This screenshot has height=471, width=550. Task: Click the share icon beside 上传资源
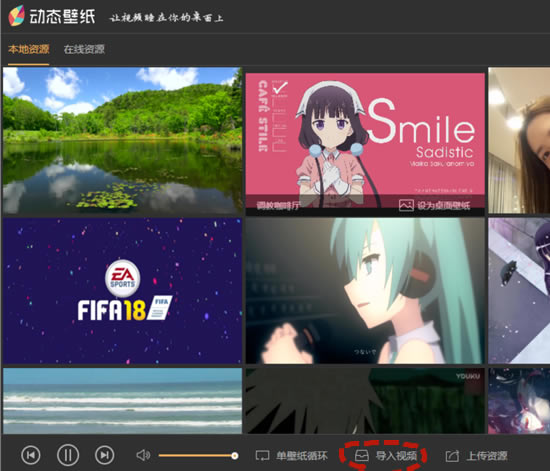(x=452, y=456)
